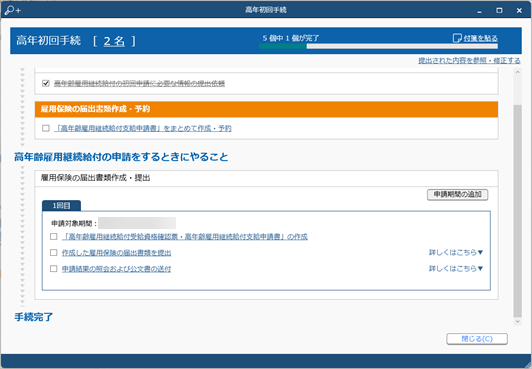Select the 1回目 tab
Viewport: 532px width, 369px height.
[x=61, y=206]
